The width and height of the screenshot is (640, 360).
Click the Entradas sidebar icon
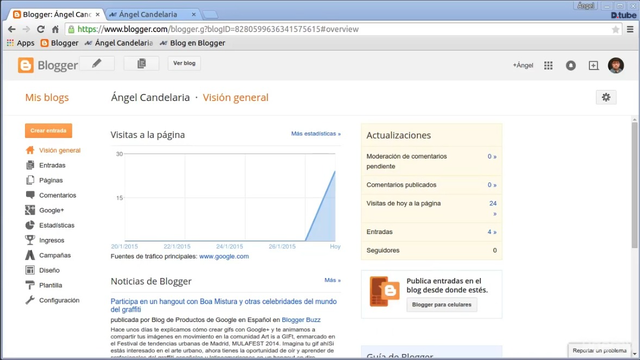click(30, 165)
